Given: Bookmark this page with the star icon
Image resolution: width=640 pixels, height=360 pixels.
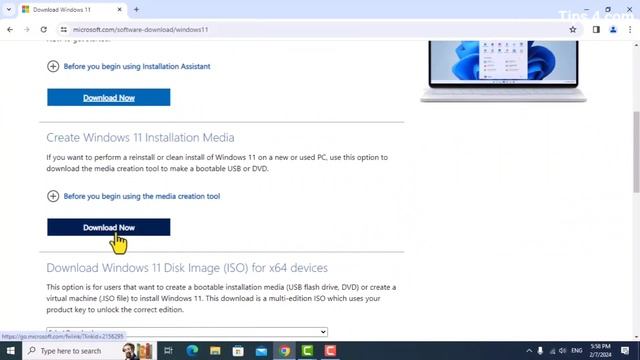Looking at the screenshot, I should 573,29.
